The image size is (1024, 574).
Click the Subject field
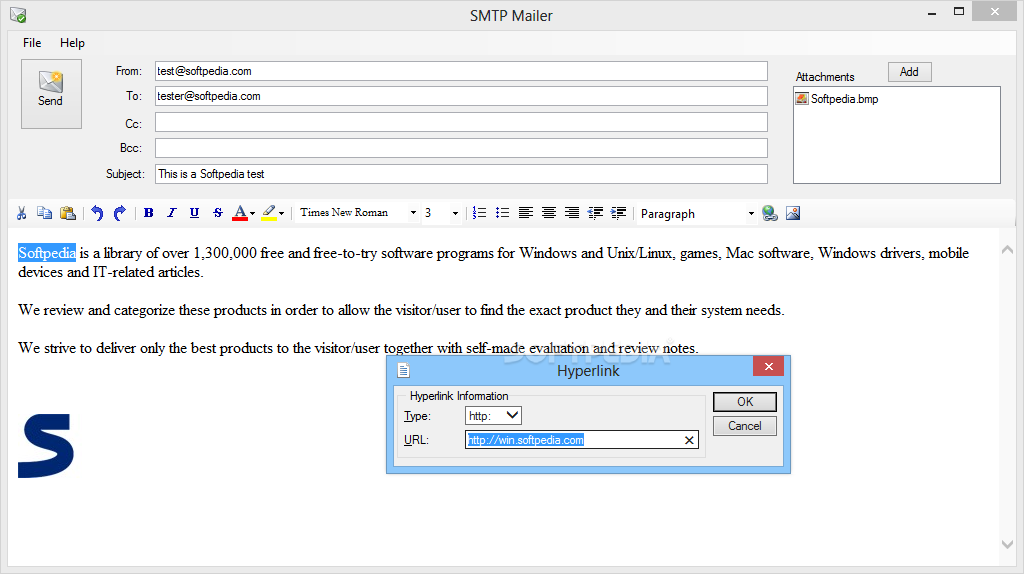click(461, 174)
